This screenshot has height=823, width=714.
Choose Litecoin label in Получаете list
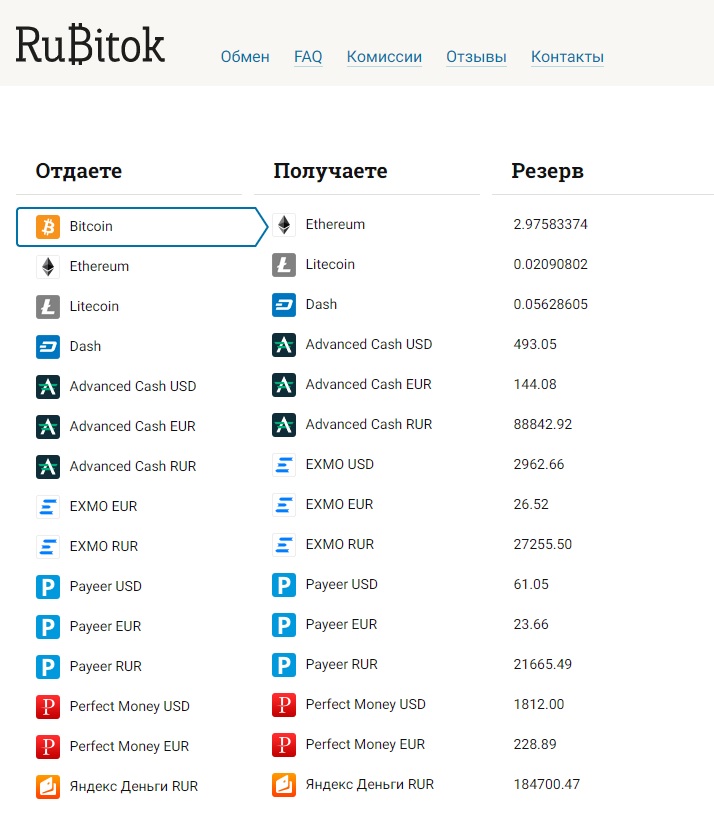click(x=330, y=264)
